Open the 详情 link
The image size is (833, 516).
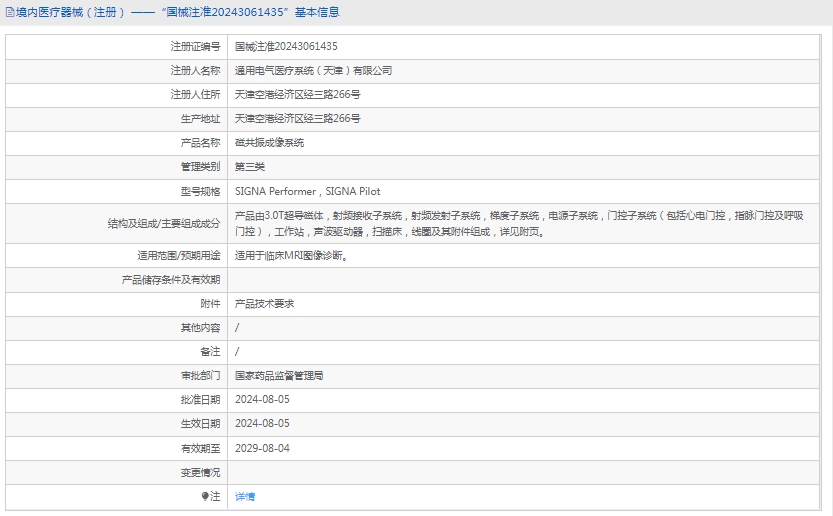pos(245,496)
